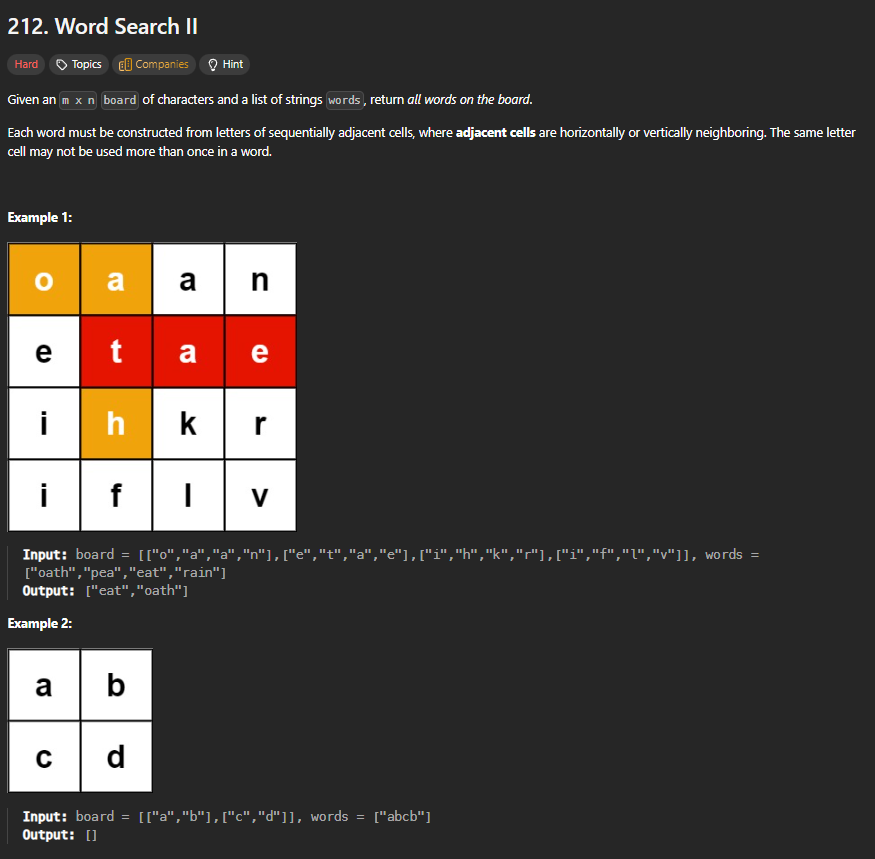875x859 pixels.
Task: Click the 'c' cell in Example 2 grid
Action: 44,757
